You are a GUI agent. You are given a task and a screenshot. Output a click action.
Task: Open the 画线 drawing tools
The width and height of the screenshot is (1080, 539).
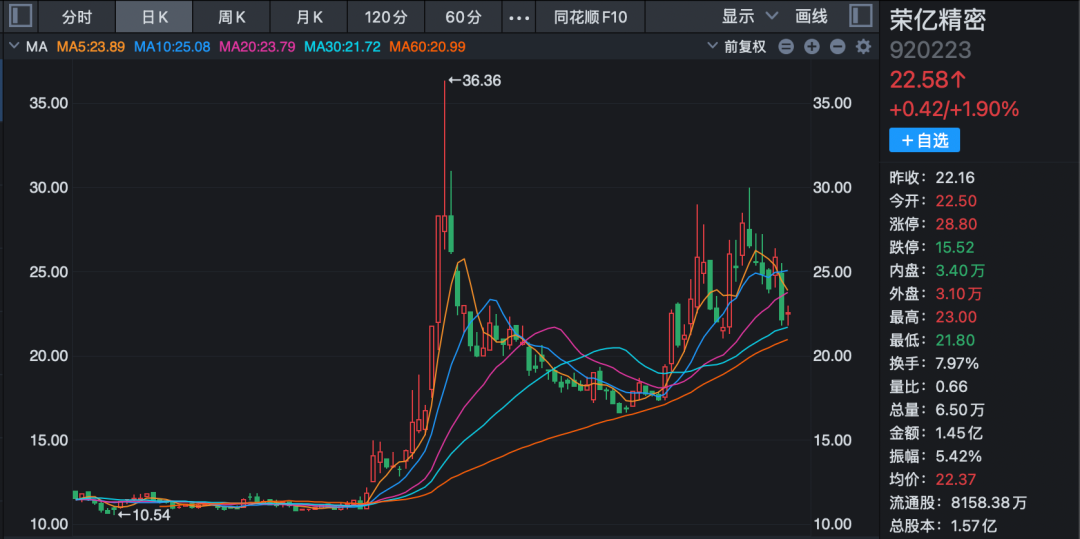(811, 17)
